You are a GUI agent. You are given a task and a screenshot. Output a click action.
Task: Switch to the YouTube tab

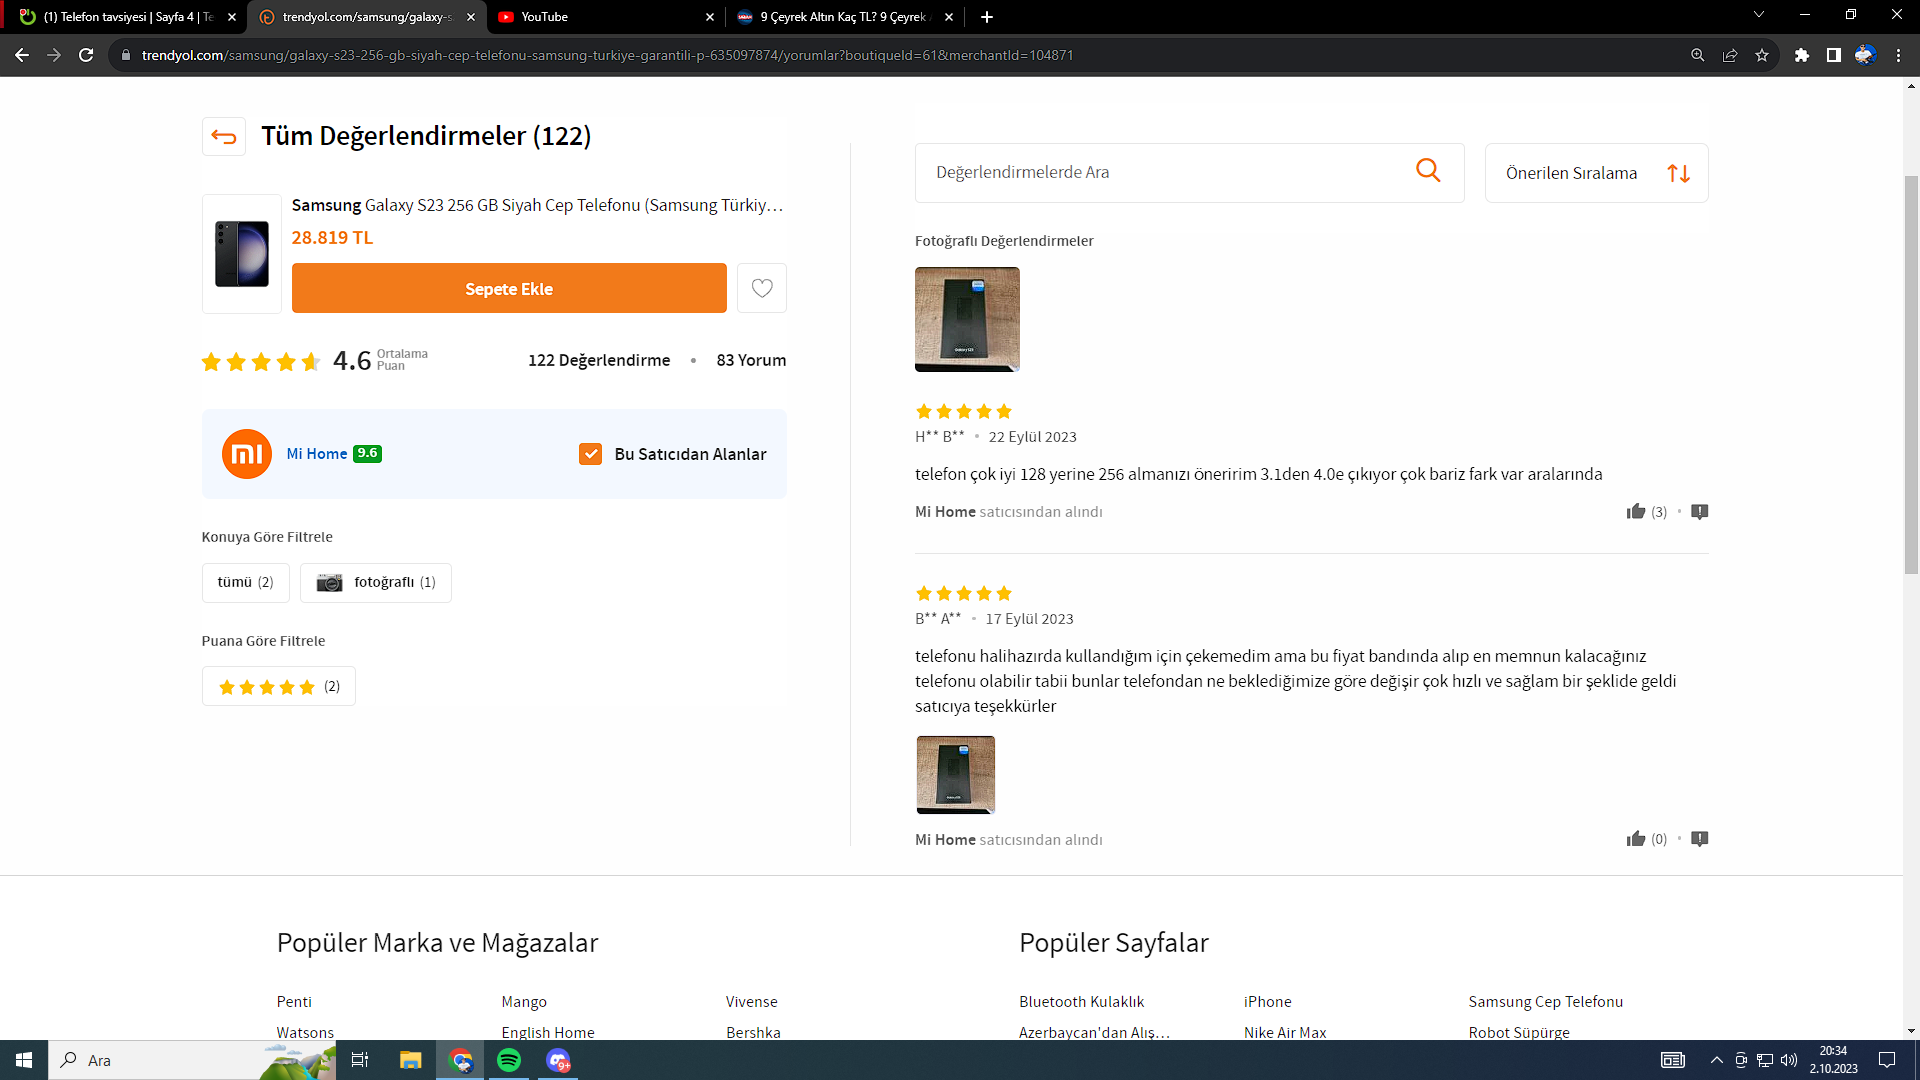pos(600,17)
